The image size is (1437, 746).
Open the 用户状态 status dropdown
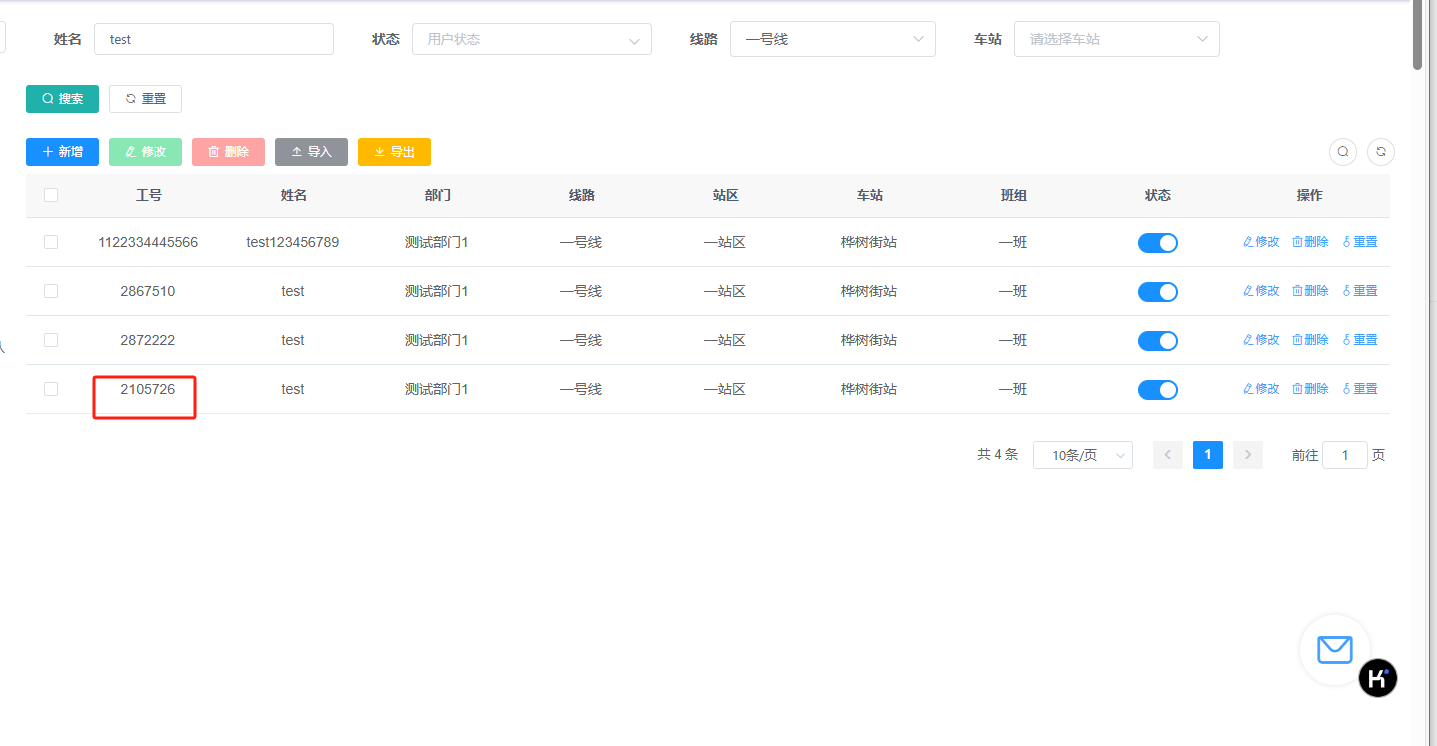pyautogui.click(x=531, y=39)
